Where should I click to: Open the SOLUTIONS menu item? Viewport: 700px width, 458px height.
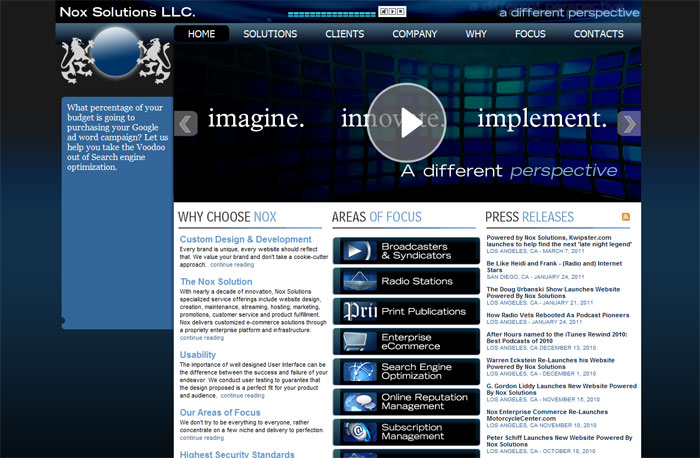click(x=270, y=34)
